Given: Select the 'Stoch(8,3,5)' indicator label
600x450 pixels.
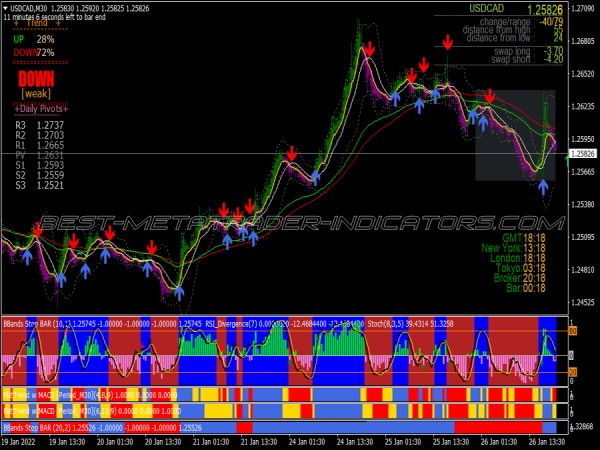Looking at the screenshot, I should click(x=385, y=324).
